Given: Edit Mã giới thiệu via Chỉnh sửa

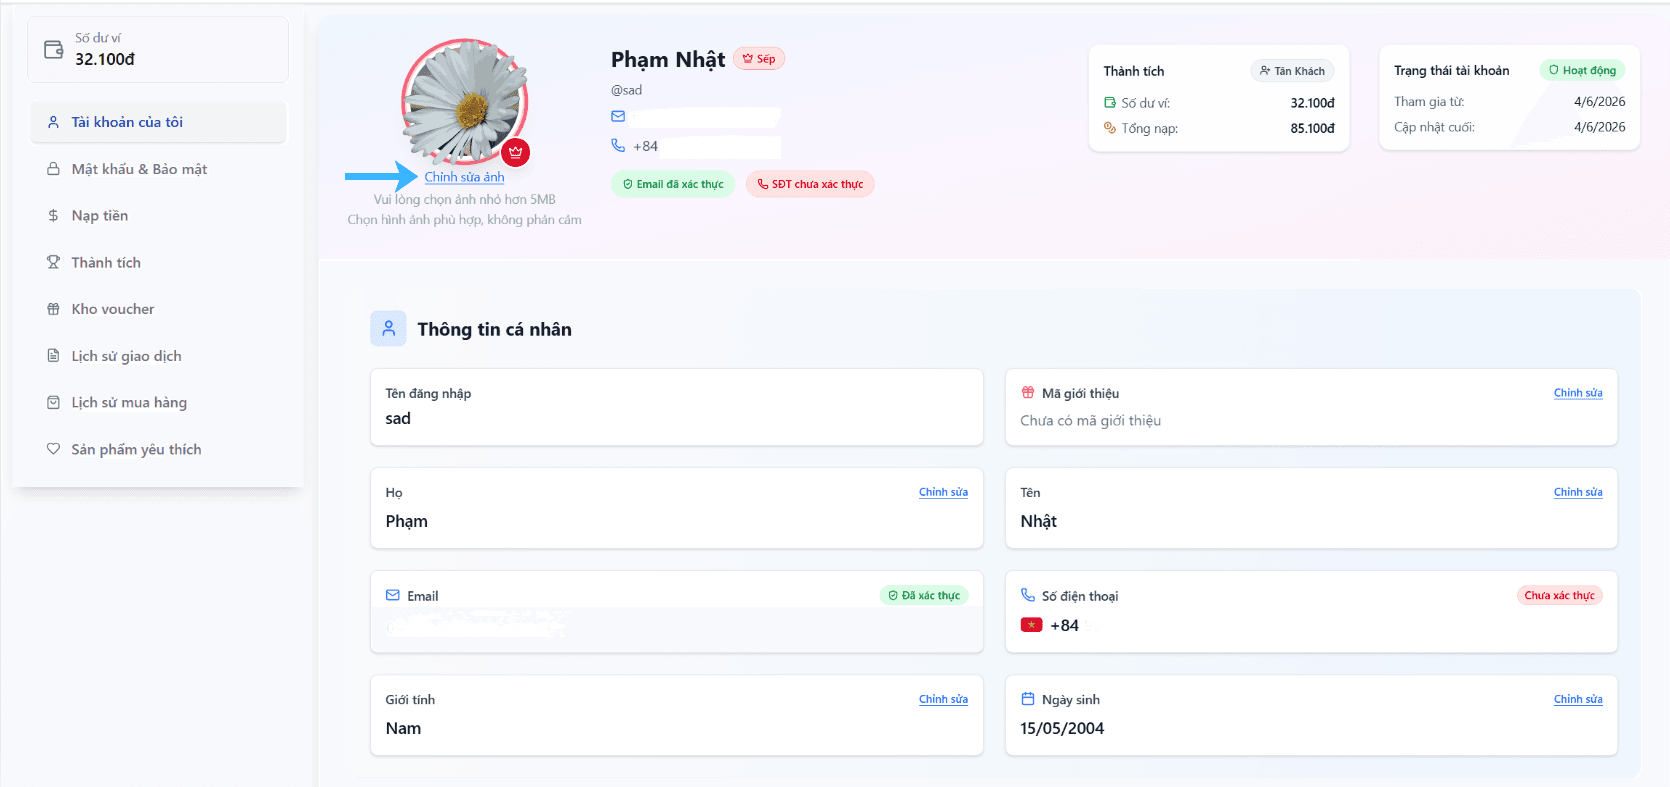Looking at the screenshot, I should tap(1578, 393).
